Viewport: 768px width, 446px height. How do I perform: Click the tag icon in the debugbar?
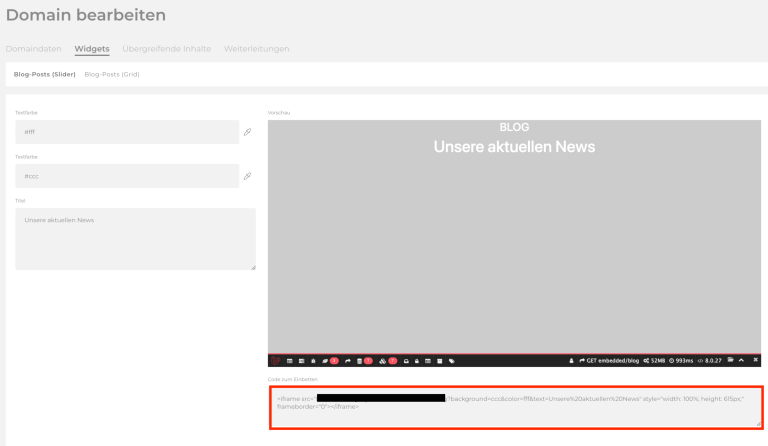pyautogui.click(x=452, y=360)
